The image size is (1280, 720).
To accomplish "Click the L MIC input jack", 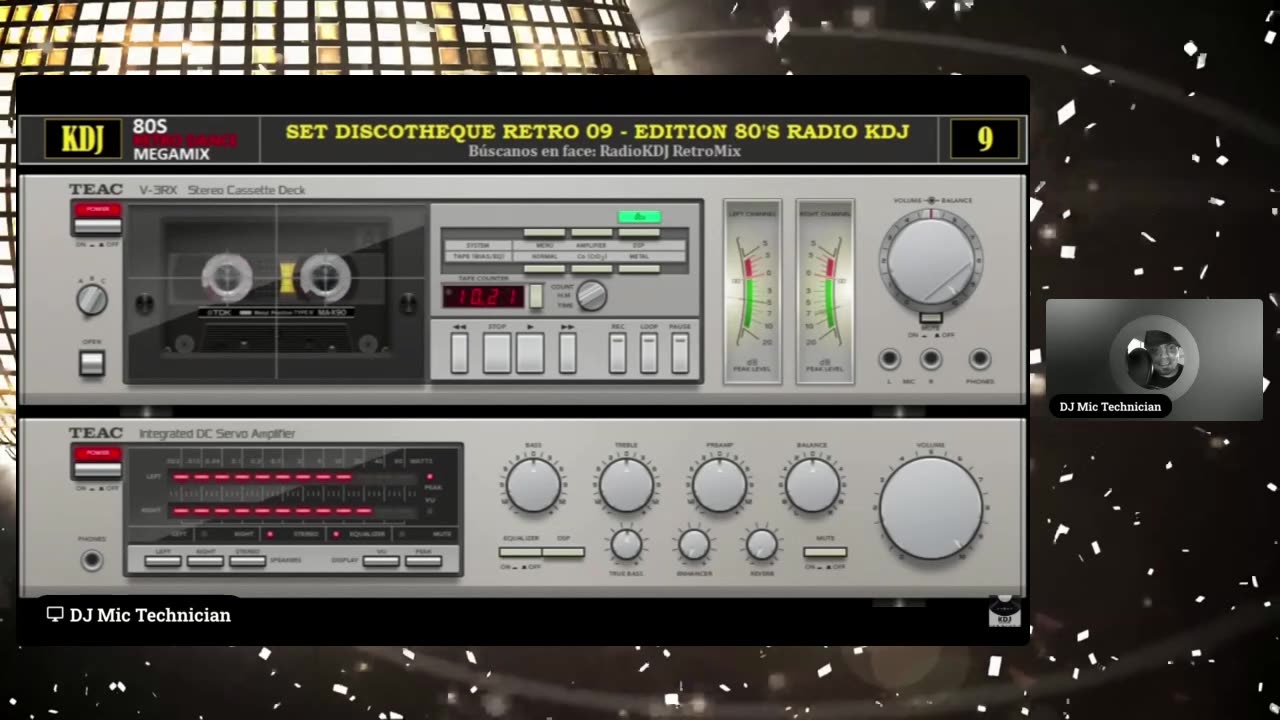I will (889, 359).
